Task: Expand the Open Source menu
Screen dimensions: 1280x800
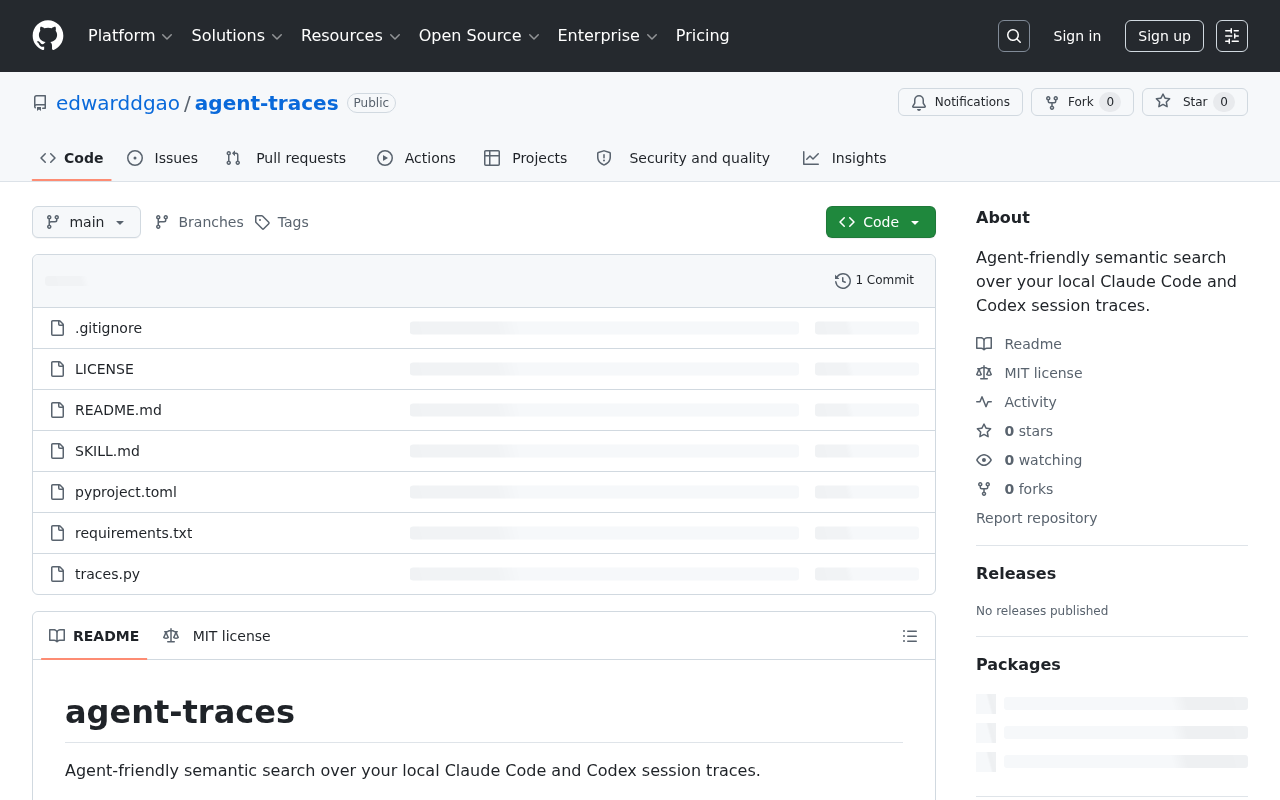Action: pyautogui.click(x=479, y=36)
